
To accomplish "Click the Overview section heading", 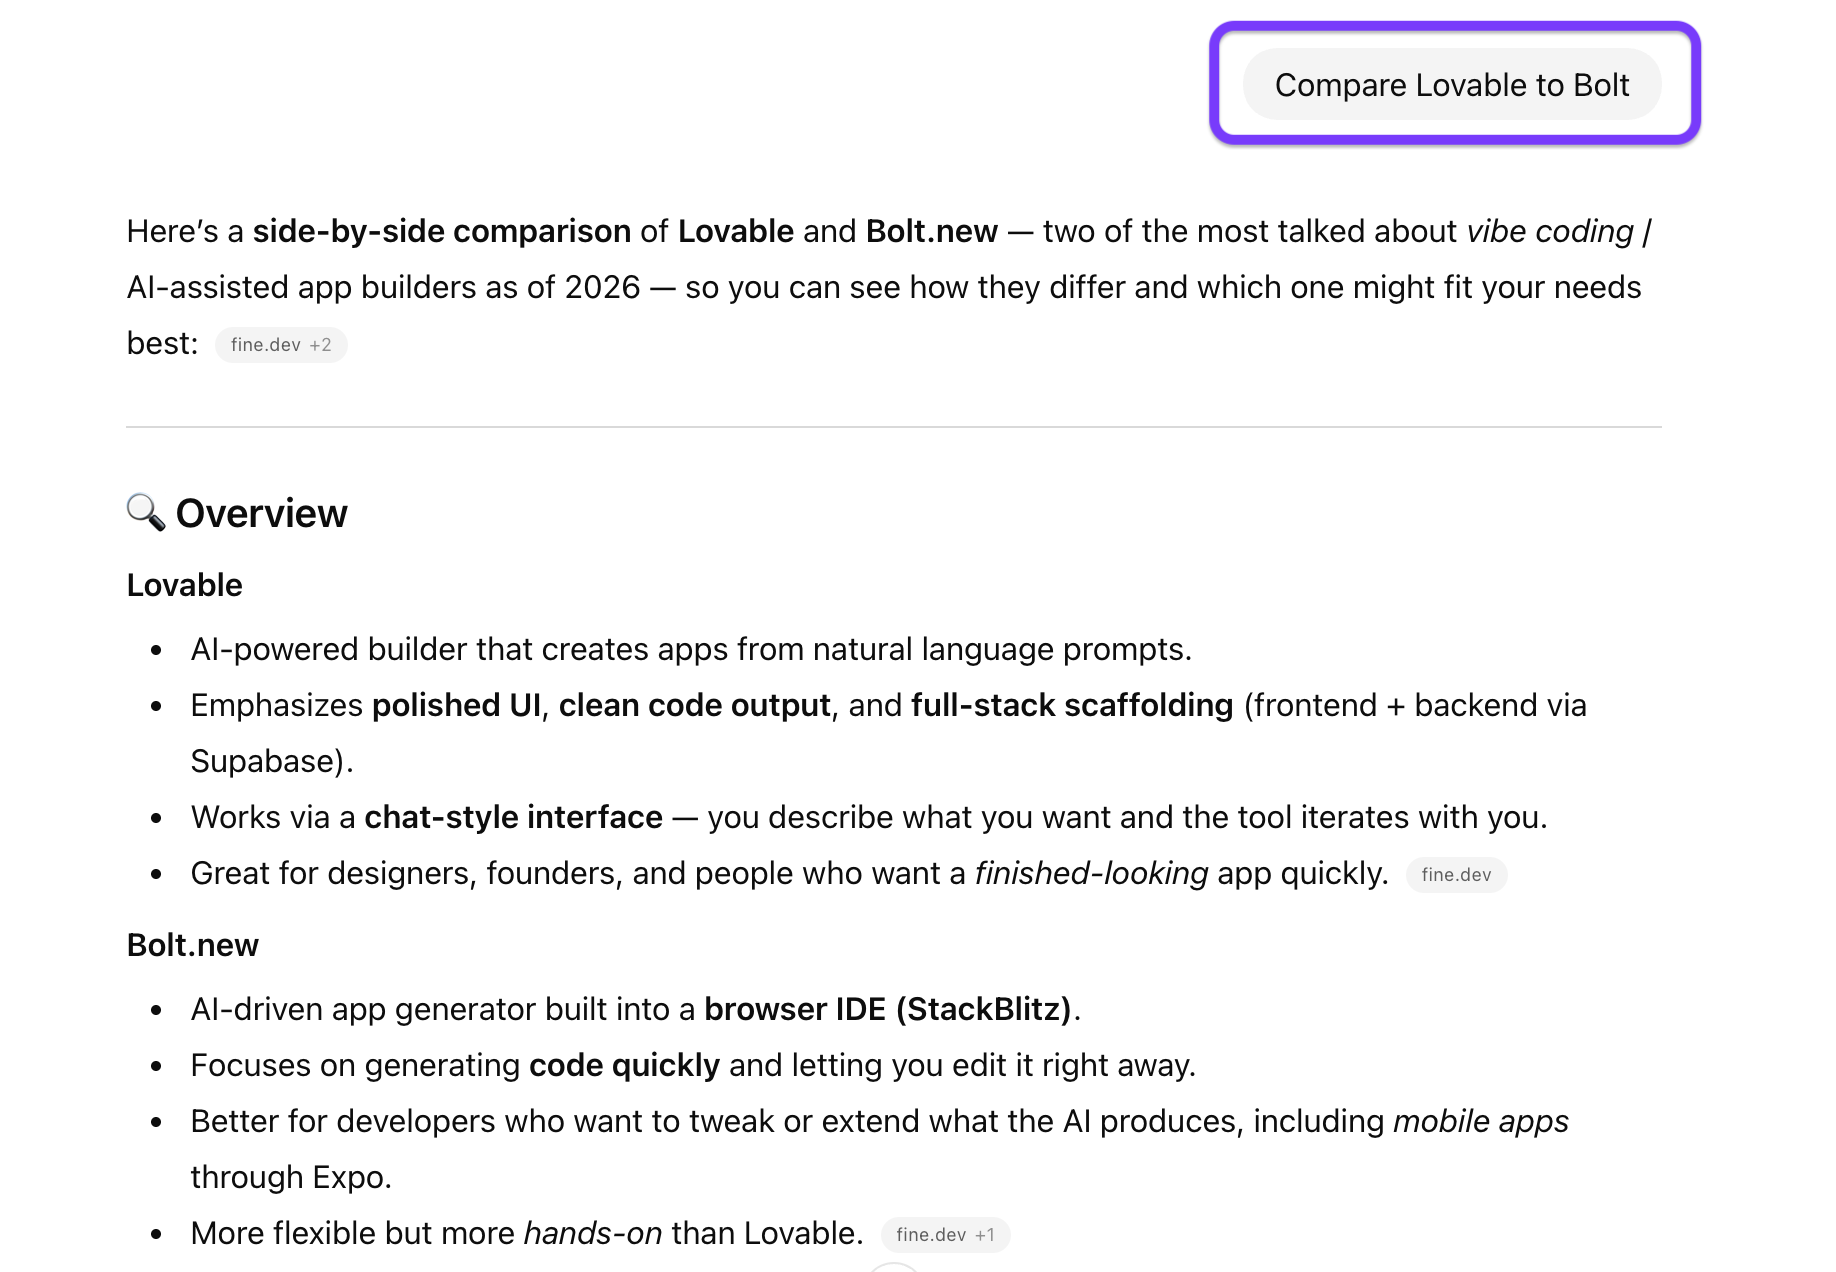I will click(262, 513).
